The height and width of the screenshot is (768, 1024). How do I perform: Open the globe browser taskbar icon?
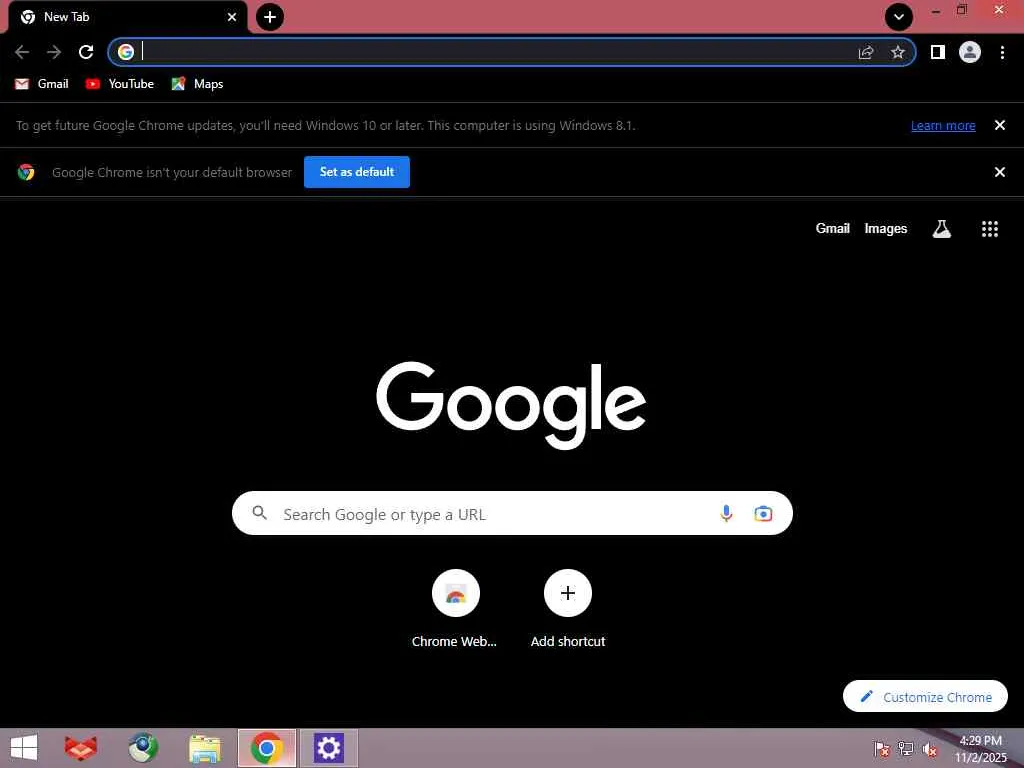tap(143, 748)
